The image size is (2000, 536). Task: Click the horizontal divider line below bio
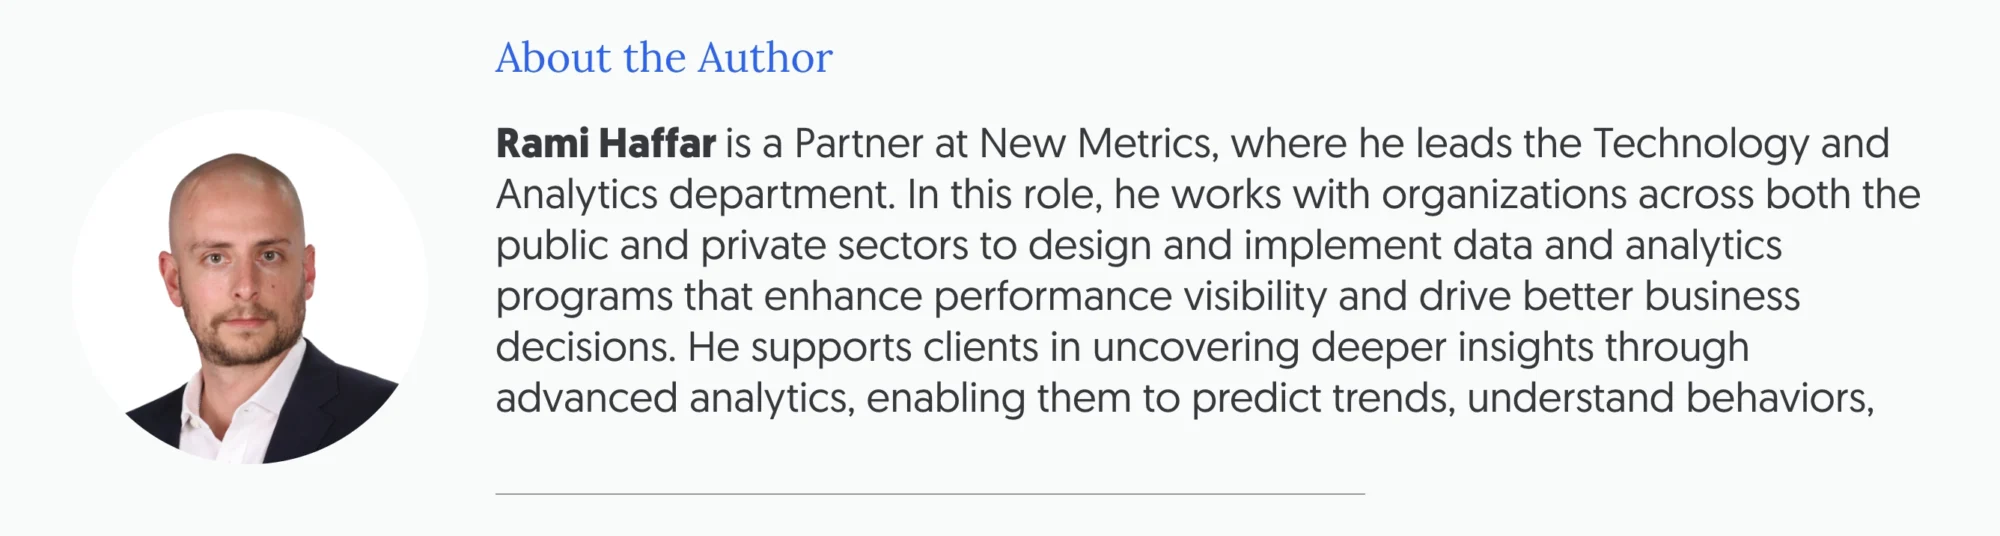(929, 493)
